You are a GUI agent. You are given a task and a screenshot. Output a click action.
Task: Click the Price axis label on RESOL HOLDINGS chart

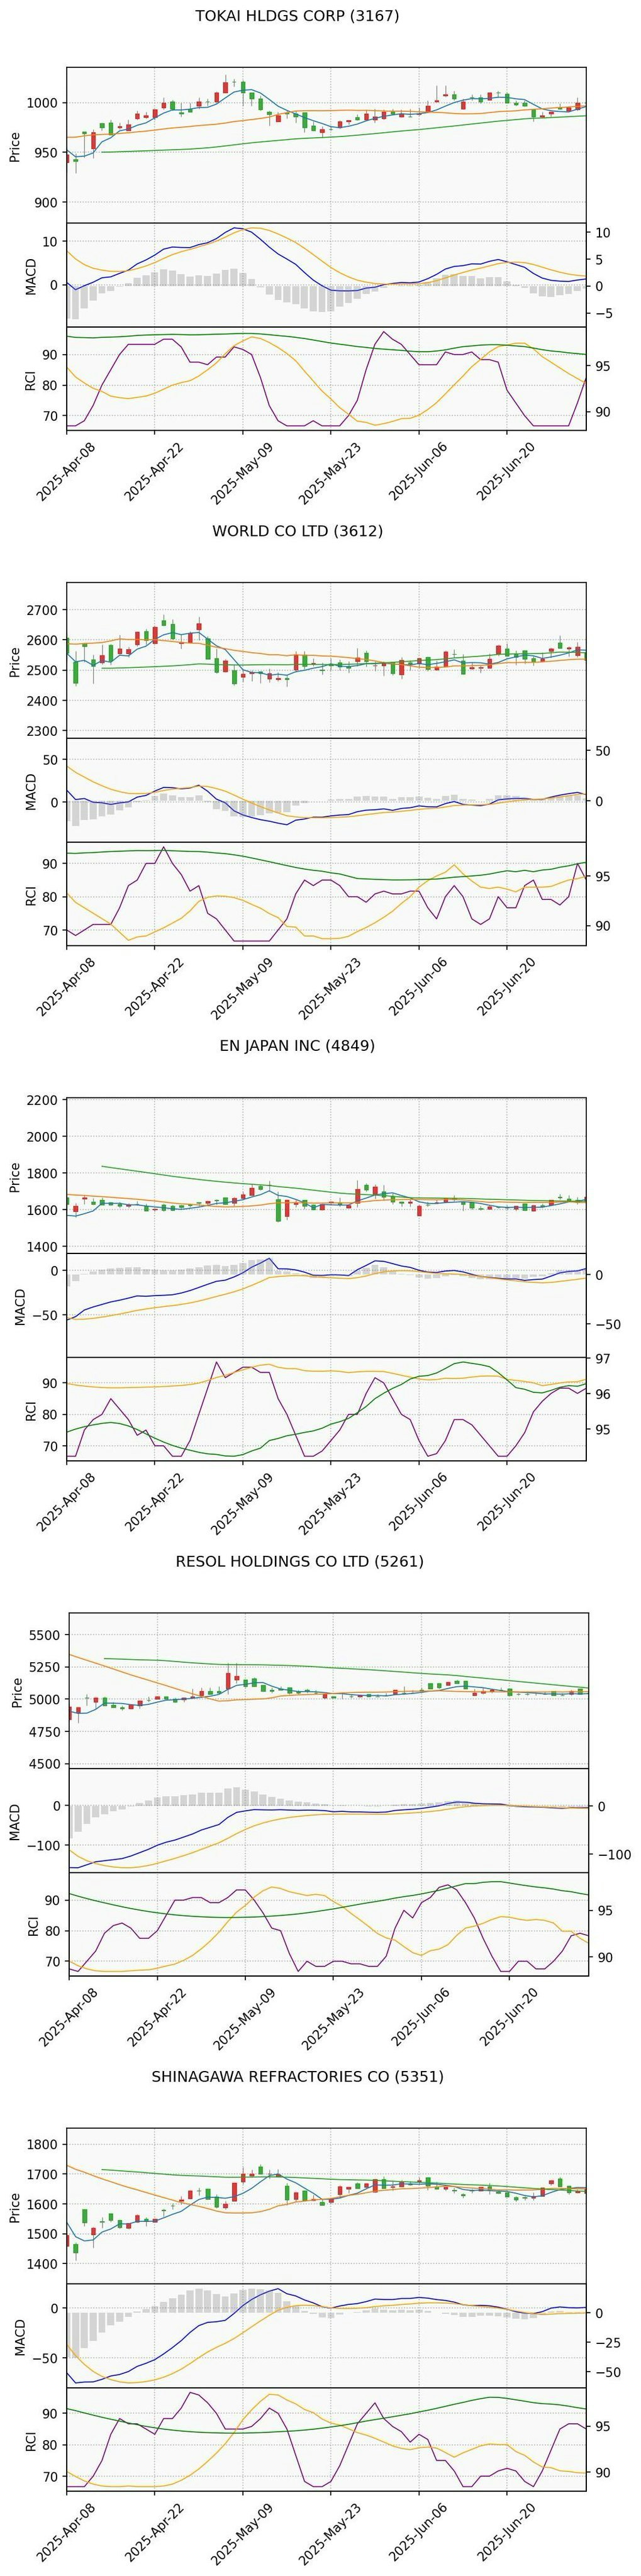coord(17,1692)
